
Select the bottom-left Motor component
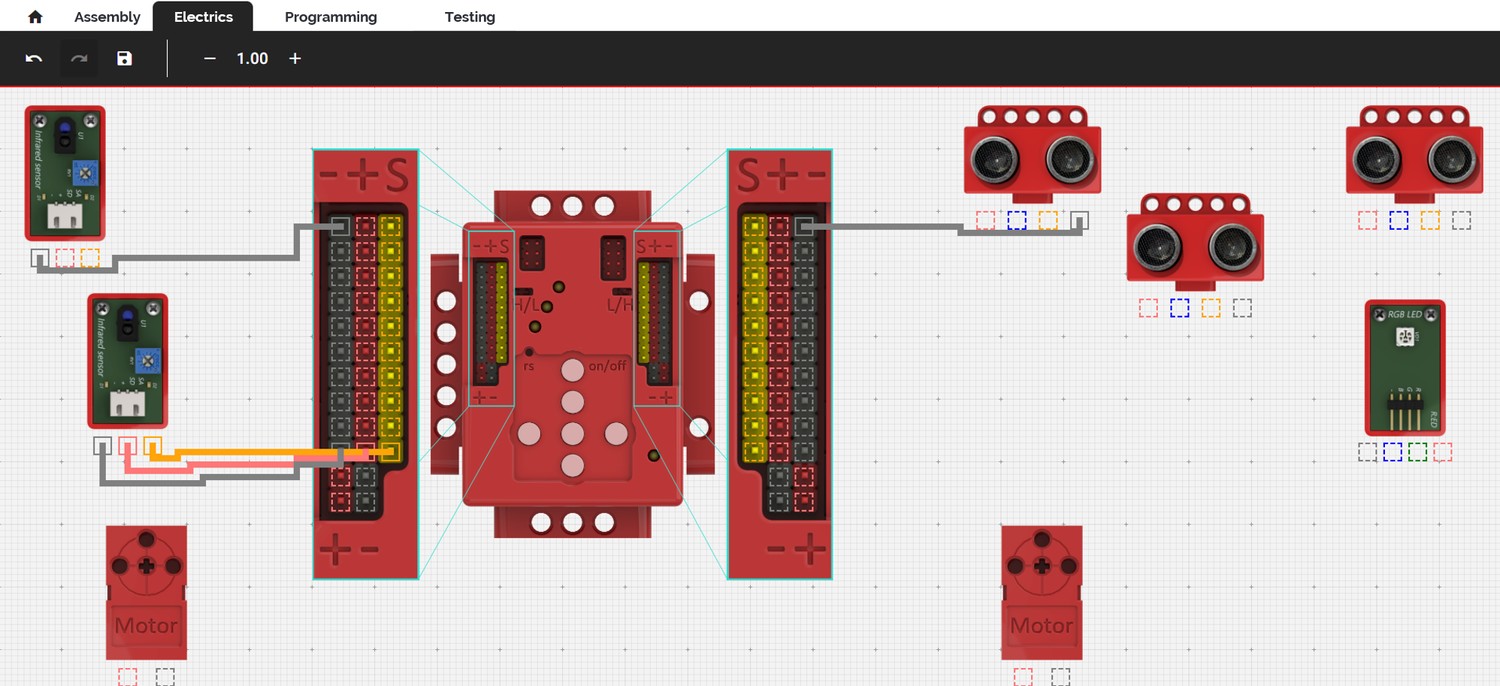coord(146,592)
